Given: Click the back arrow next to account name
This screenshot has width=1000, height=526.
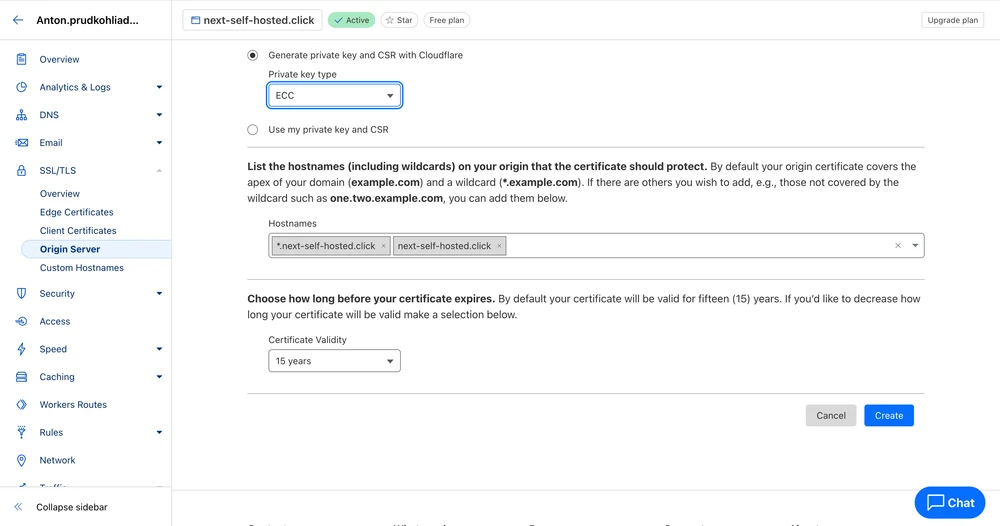Looking at the screenshot, I should tap(18, 20).
